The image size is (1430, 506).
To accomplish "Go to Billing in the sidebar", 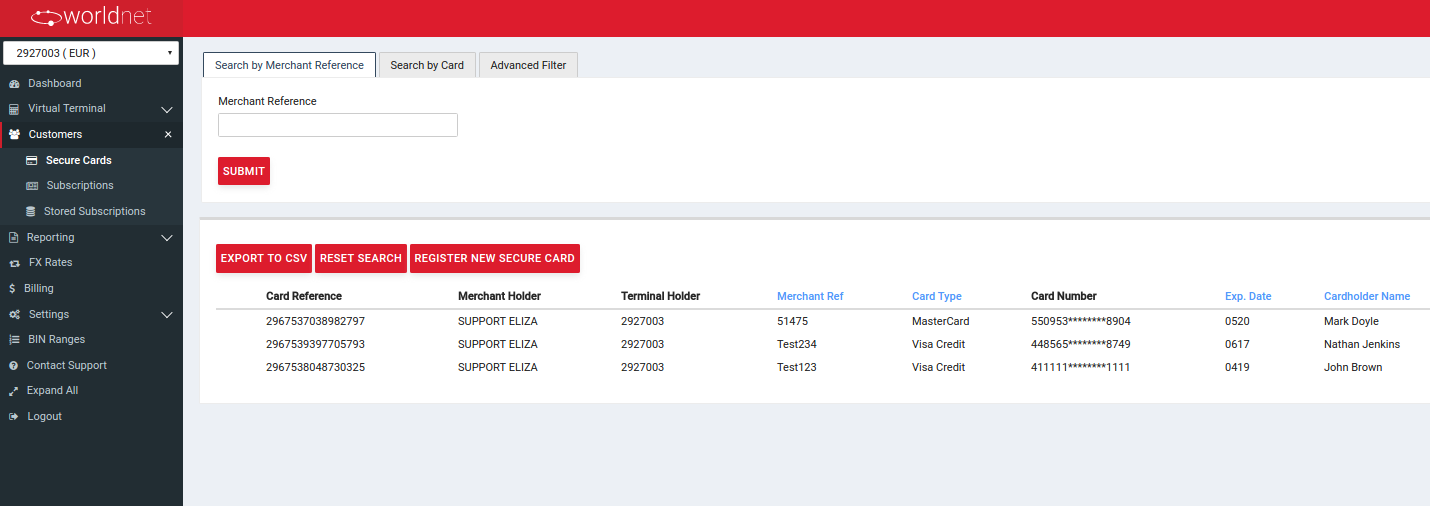I will (39, 288).
